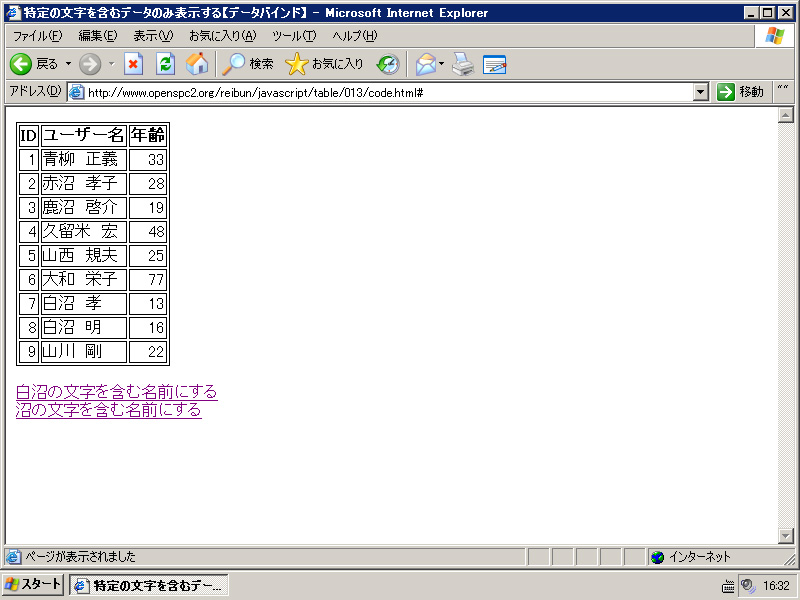Print the page with the printer icon
800x600 pixels.
[x=463, y=64]
